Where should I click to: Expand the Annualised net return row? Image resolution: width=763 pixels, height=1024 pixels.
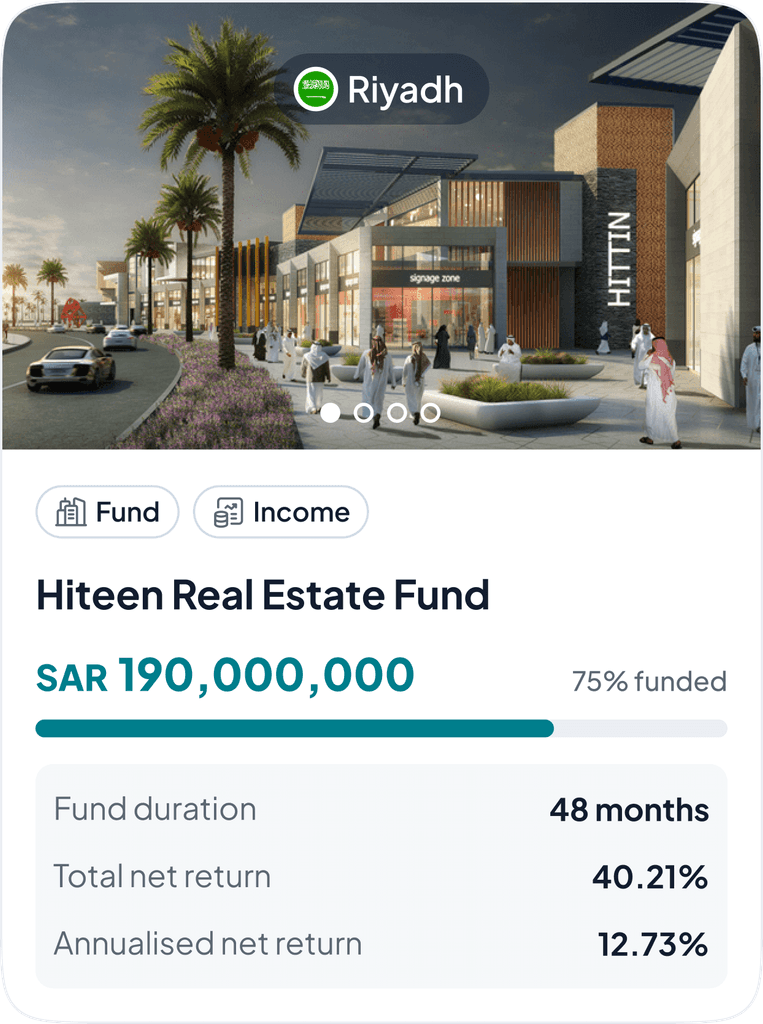click(x=381, y=942)
